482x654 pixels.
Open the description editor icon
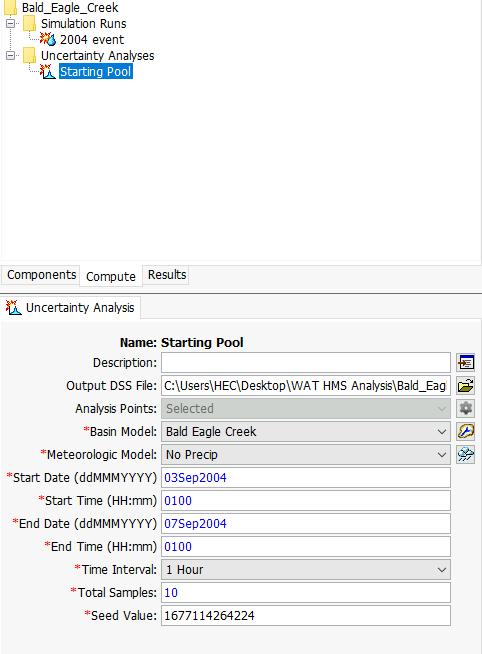[x=465, y=362]
